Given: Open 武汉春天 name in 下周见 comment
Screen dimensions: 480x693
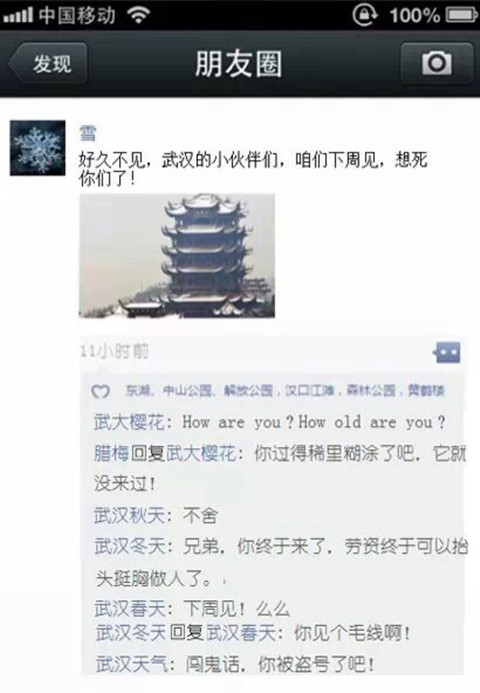Looking at the screenshot, I should click(x=130, y=609).
